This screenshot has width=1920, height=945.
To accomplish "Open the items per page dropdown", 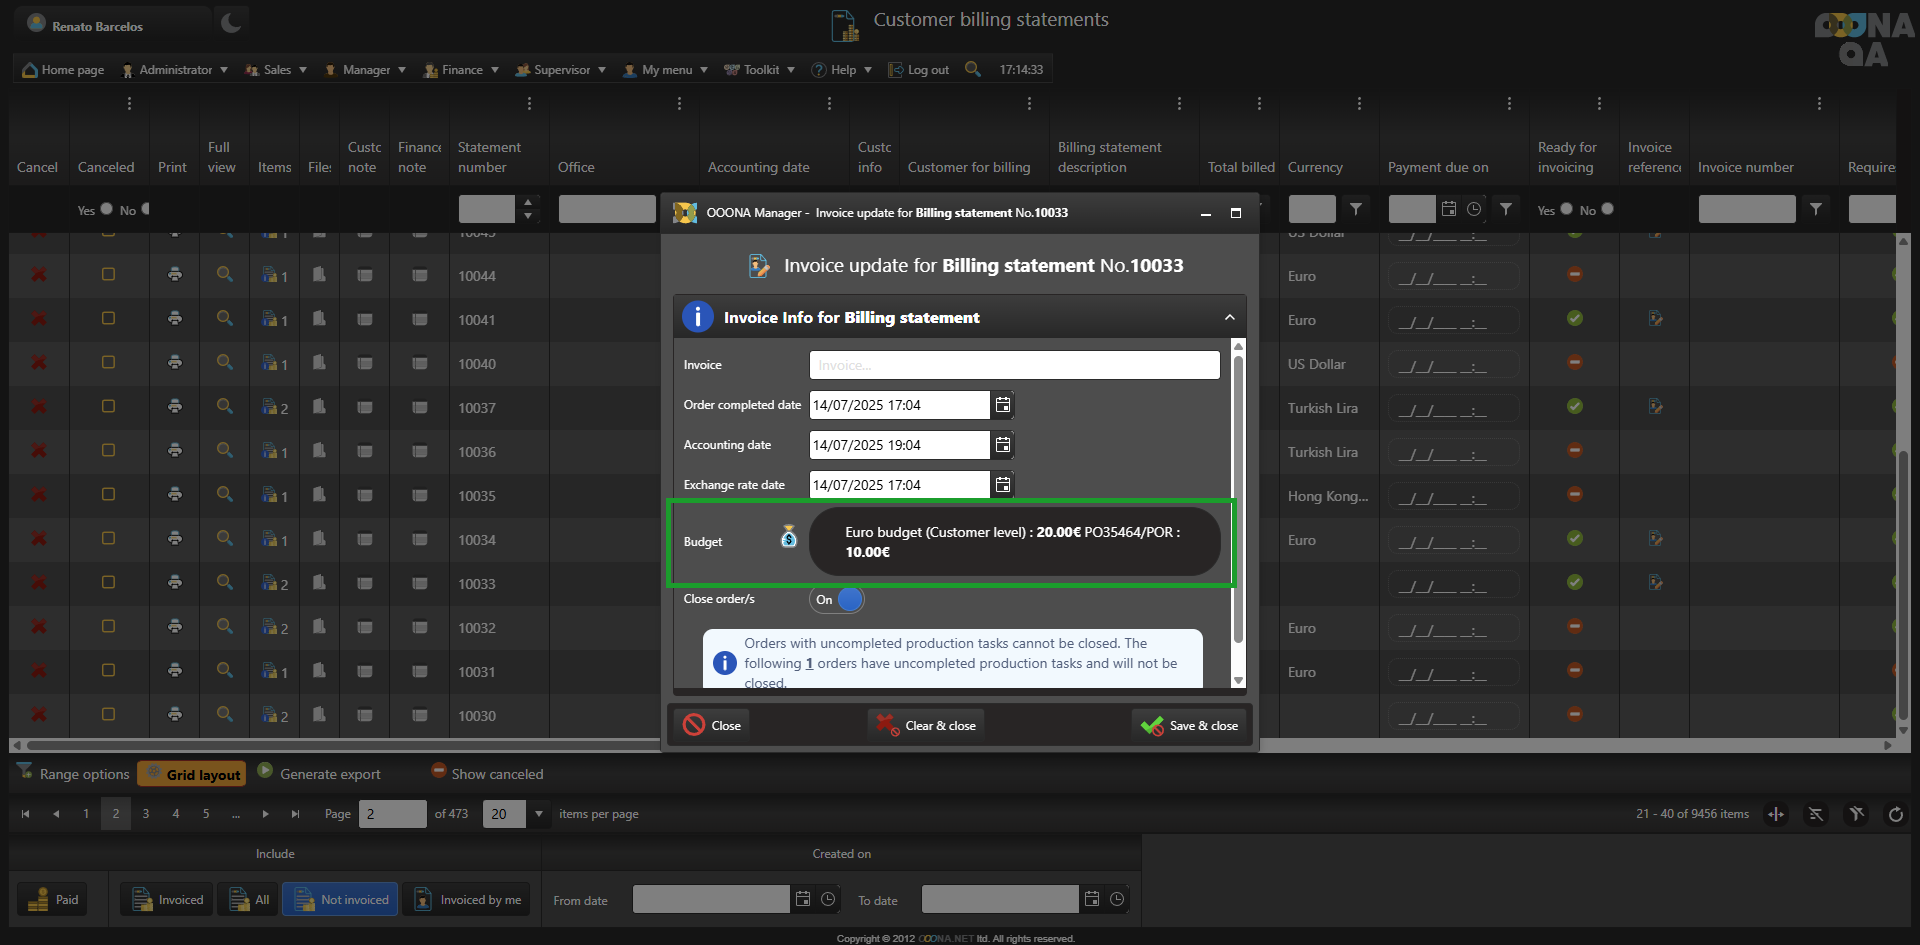I will (539, 814).
